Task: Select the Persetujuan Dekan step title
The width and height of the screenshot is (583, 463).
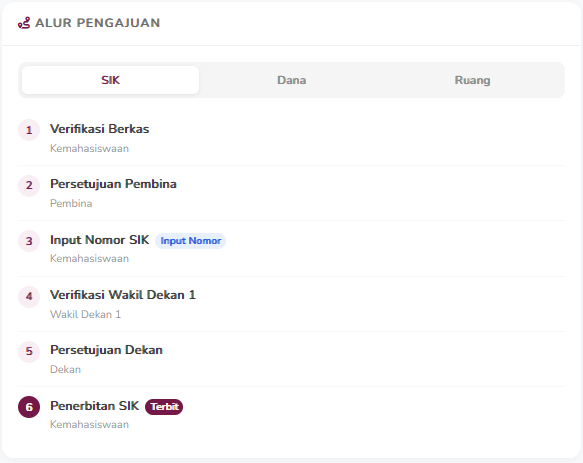Action: 106,350
